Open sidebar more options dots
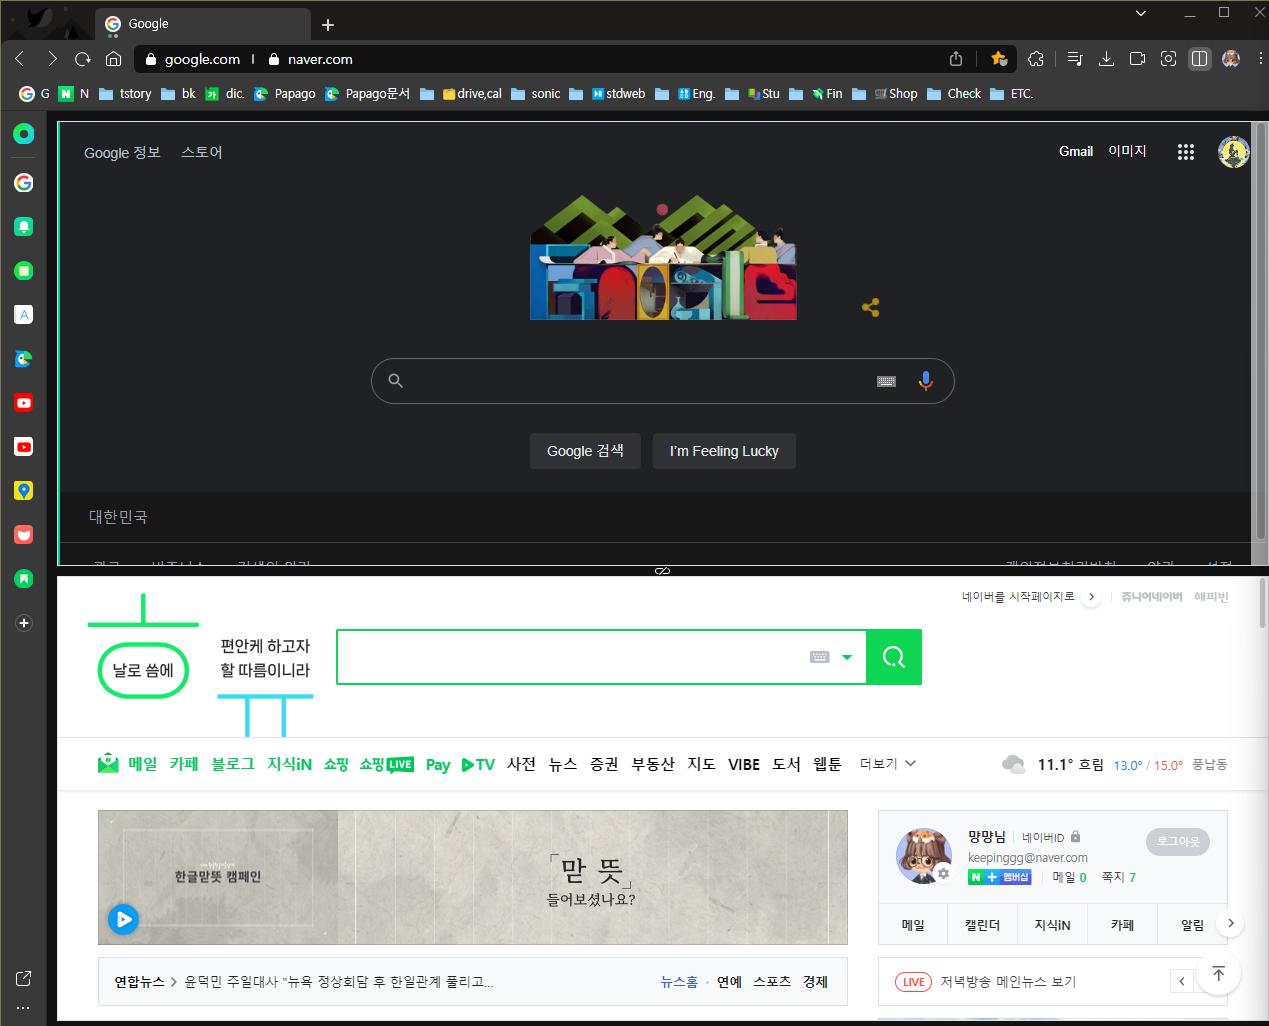This screenshot has height=1026, width=1269. click(24, 1008)
